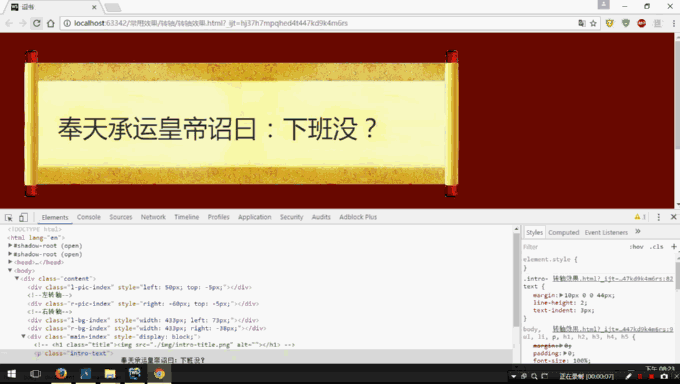
Task: Bookmark this page with the star icon
Action: tap(593, 23)
